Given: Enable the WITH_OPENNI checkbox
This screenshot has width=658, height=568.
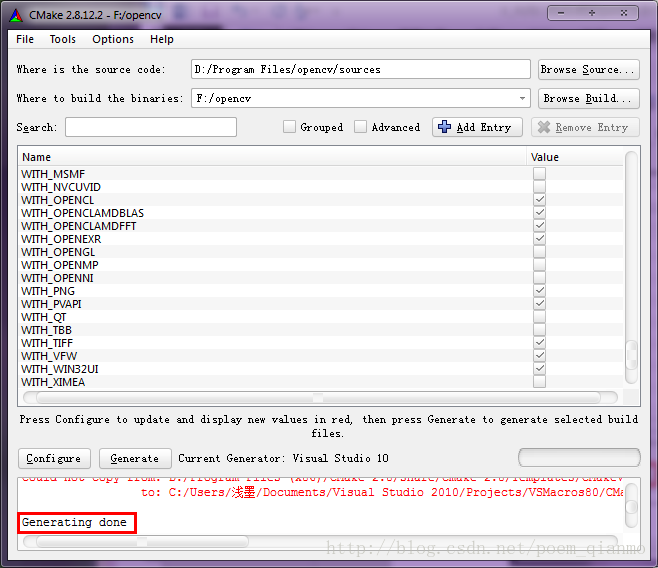Looking at the screenshot, I should 539,277.
